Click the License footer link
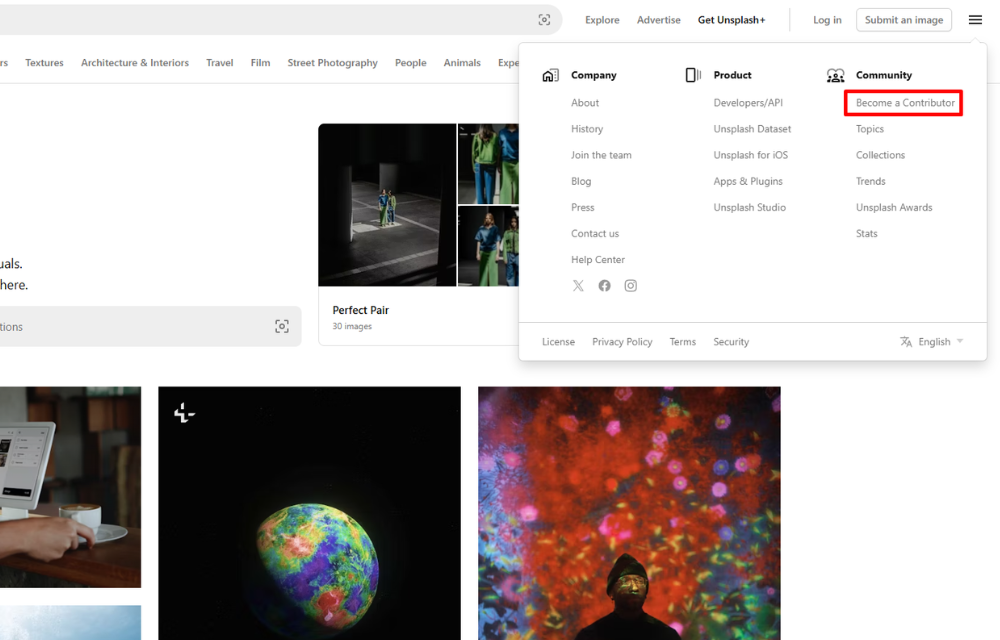 tap(558, 342)
